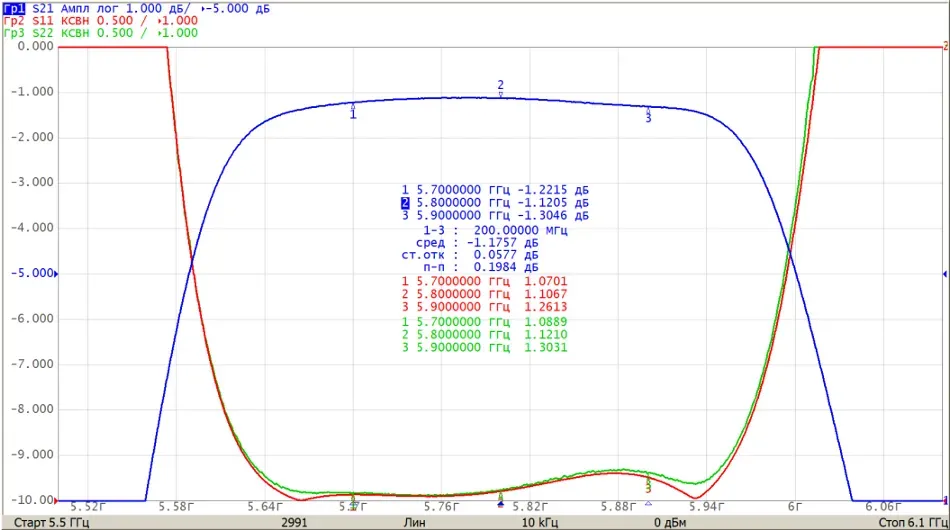Click the -1.000 vertical axis label
This screenshot has height=530, width=950.
[32, 91]
